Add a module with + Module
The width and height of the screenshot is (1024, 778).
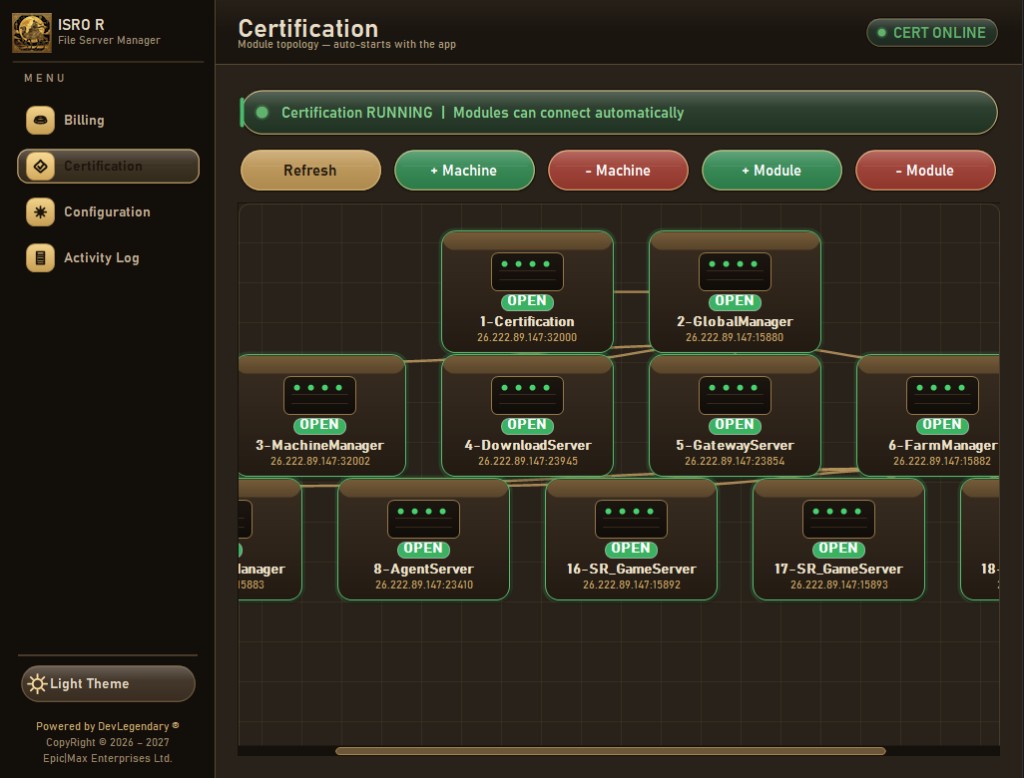pos(772,170)
